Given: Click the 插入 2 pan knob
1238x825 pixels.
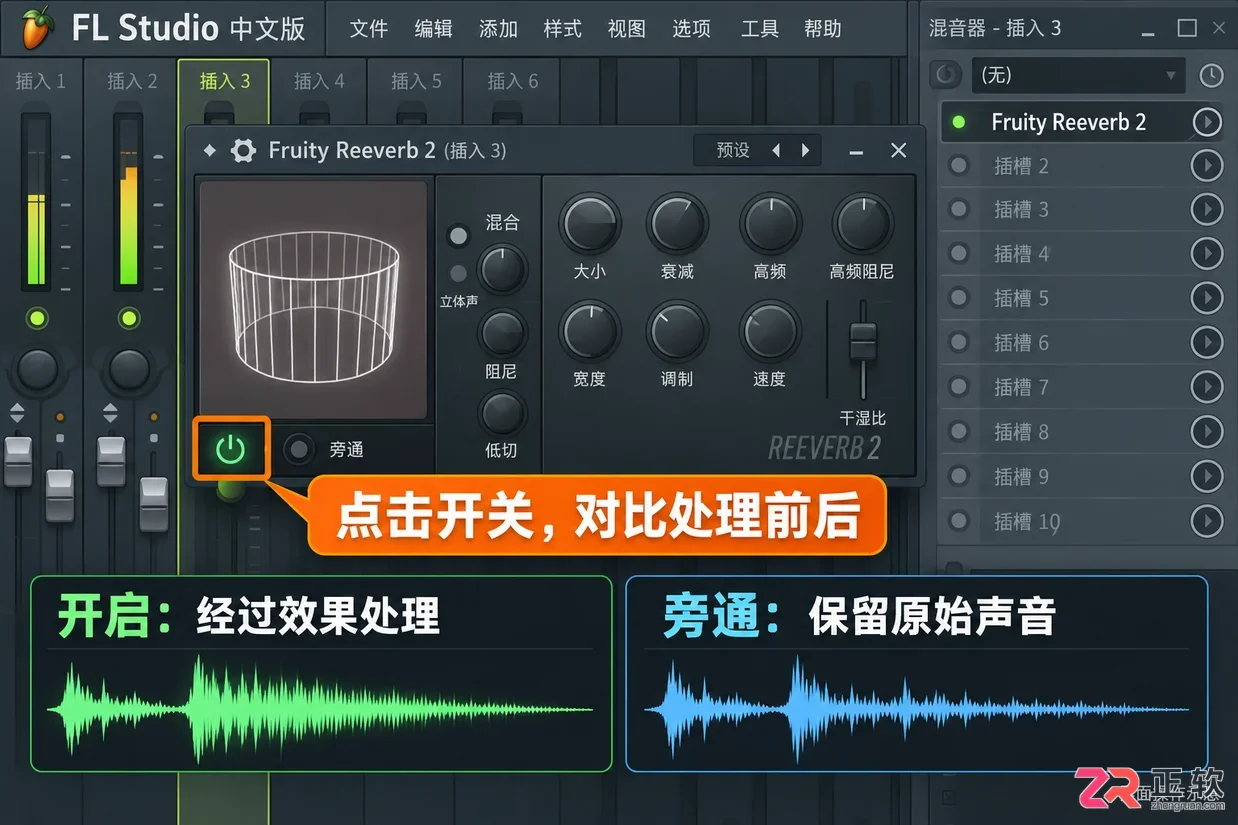Looking at the screenshot, I should (x=129, y=369).
